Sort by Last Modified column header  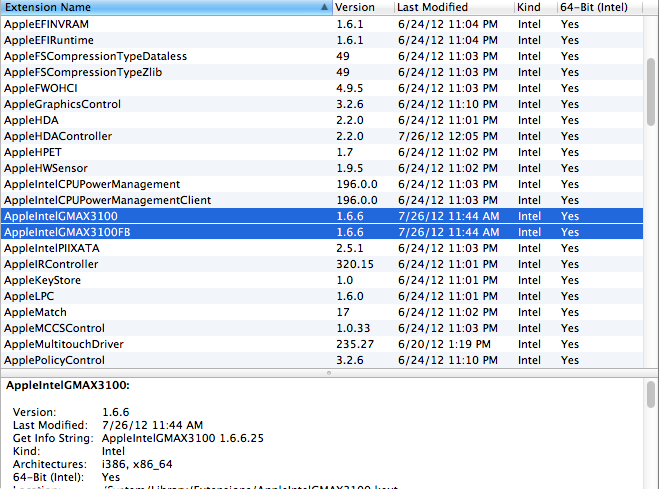point(453,7)
